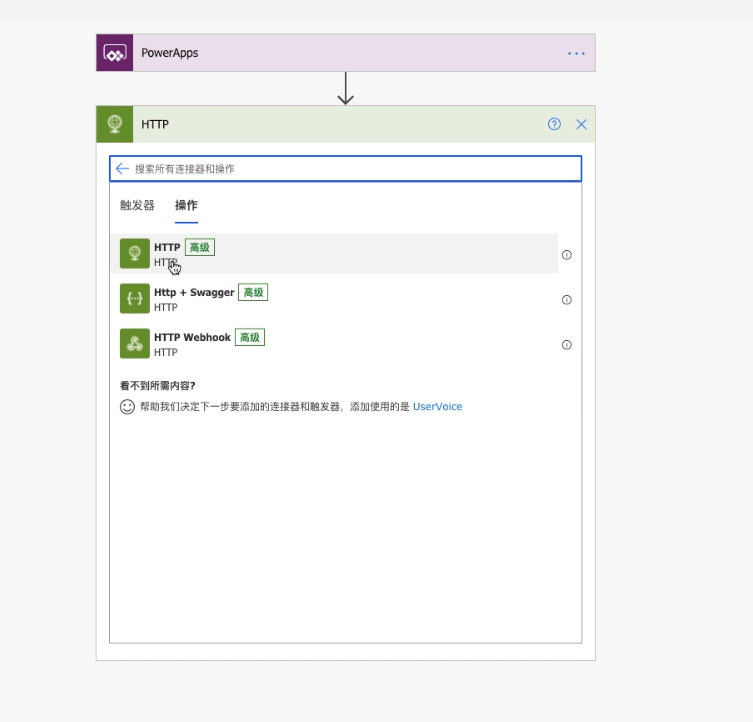Select the HTTP Webhook action title
This screenshot has width=753, height=722.
(x=192, y=338)
